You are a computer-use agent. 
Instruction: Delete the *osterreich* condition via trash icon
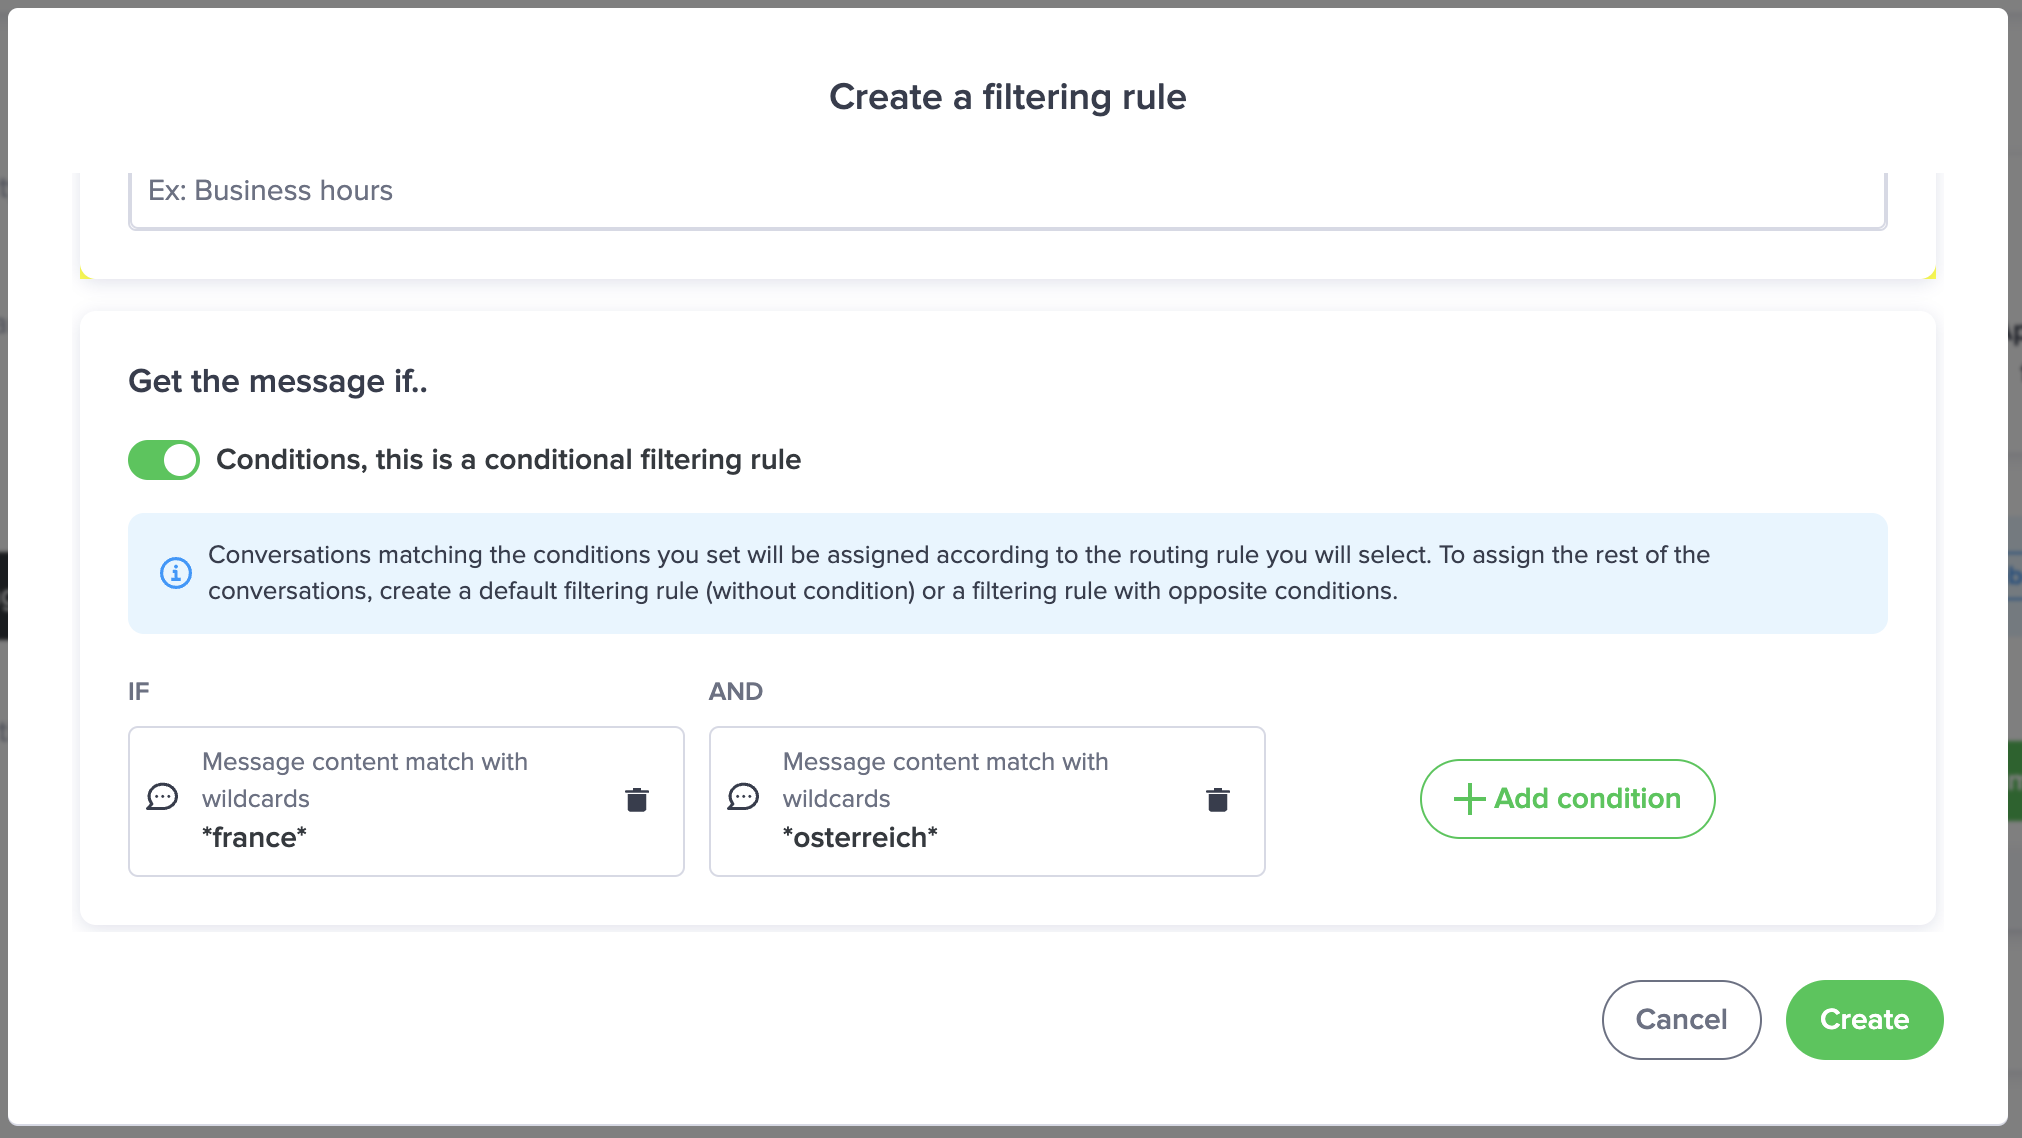point(1217,800)
